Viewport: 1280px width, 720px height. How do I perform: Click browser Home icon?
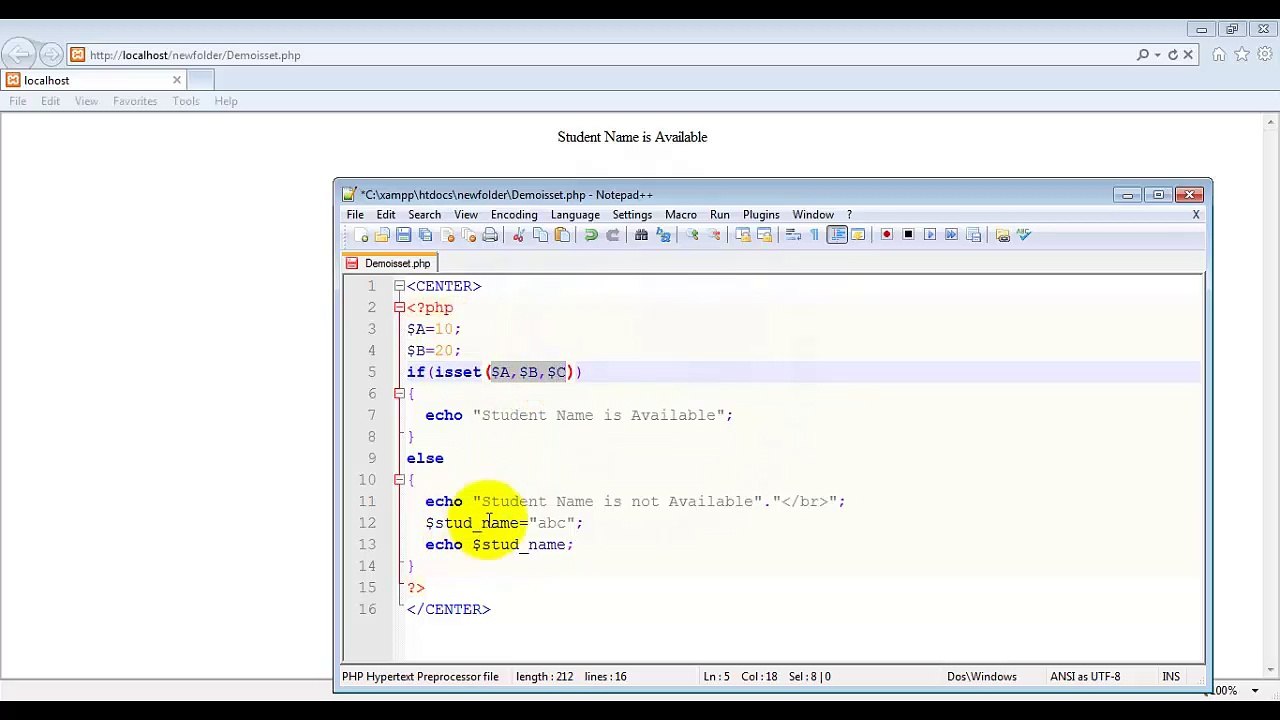coord(1219,55)
